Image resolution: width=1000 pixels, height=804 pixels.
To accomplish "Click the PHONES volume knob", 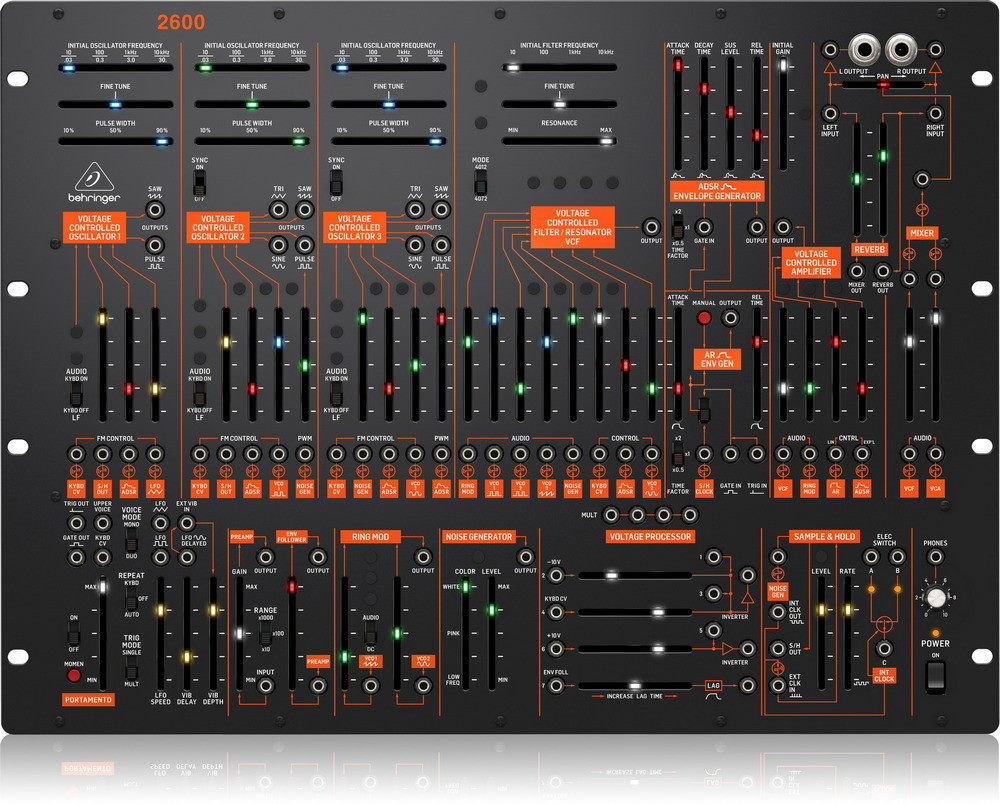I will coord(936,597).
